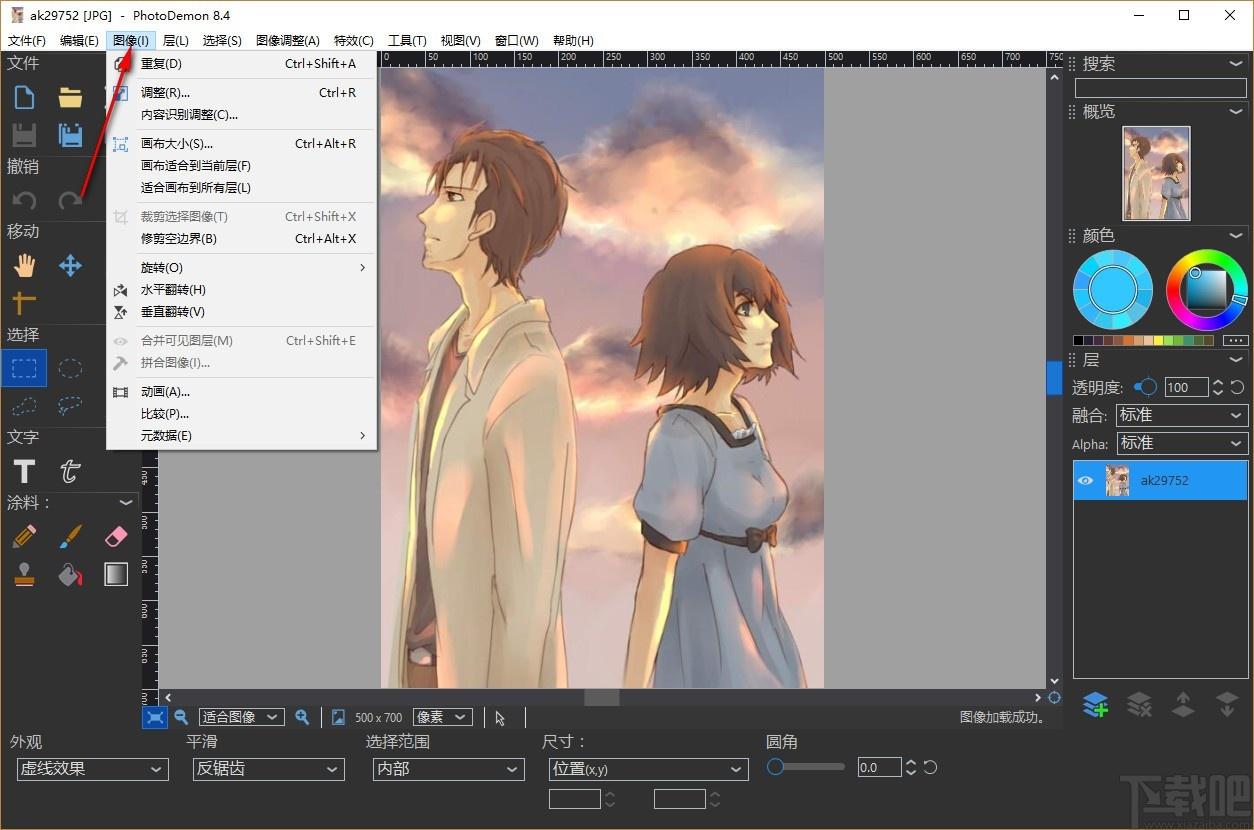Click the move layer down icon
1254x830 pixels.
click(1227, 705)
